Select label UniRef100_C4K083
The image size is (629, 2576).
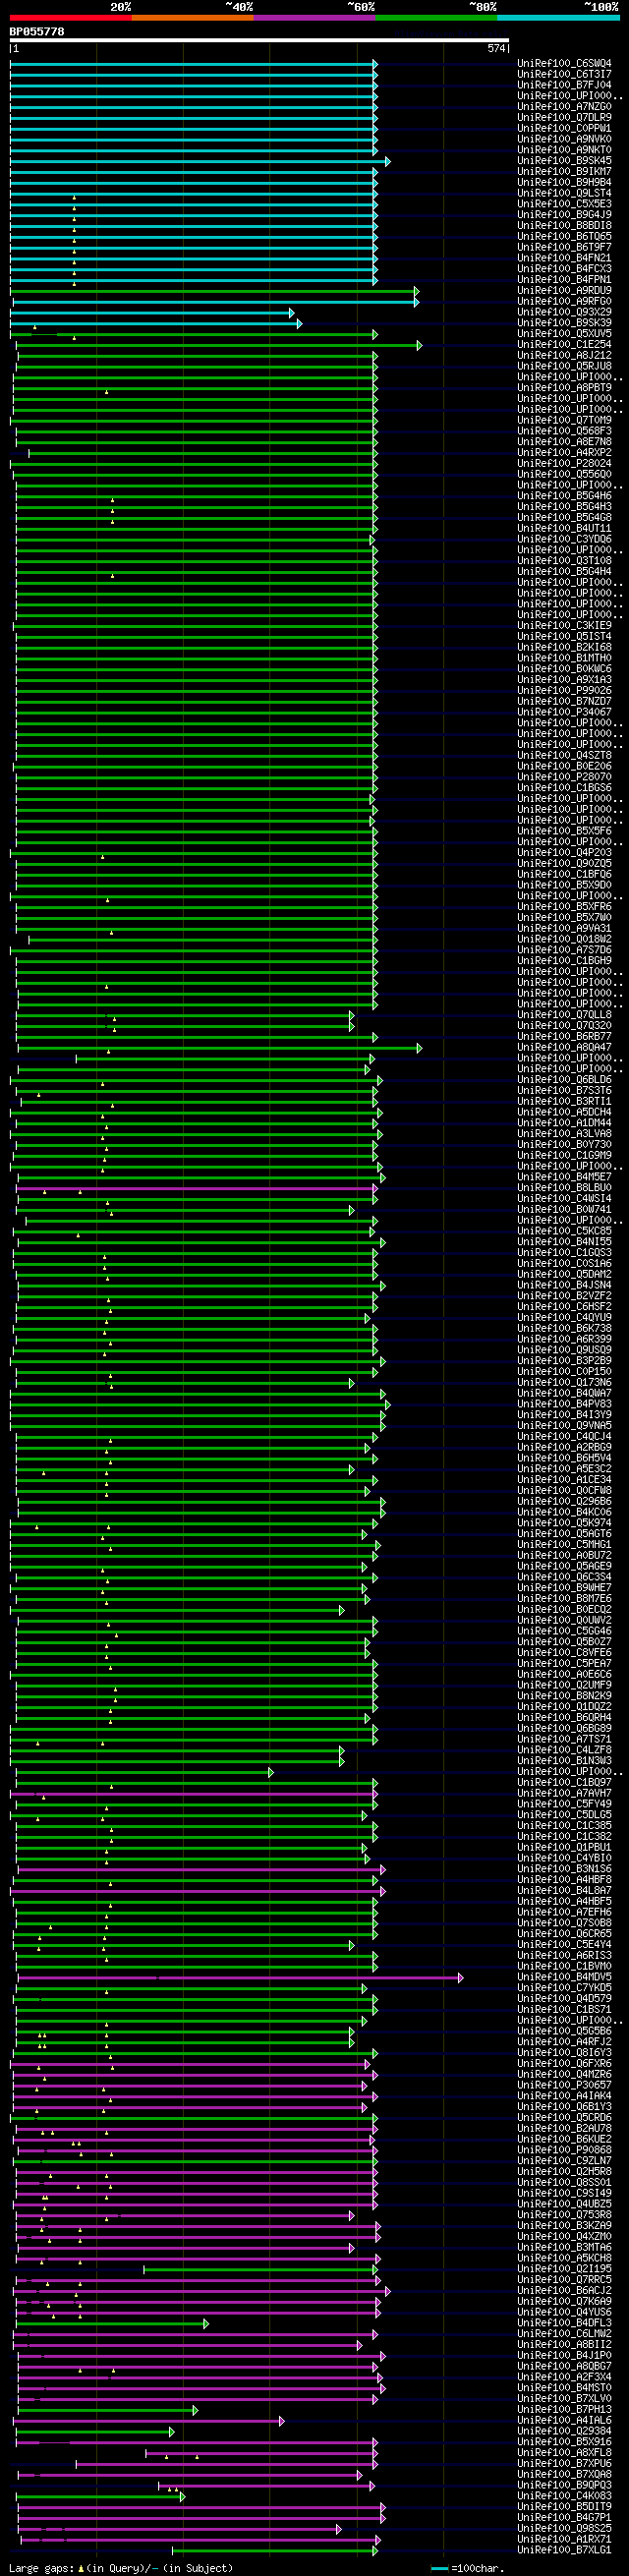(x=564, y=2496)
